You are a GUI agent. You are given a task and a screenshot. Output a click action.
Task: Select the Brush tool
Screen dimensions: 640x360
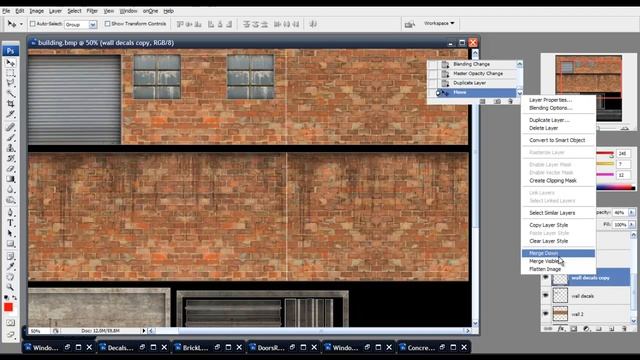11,138
